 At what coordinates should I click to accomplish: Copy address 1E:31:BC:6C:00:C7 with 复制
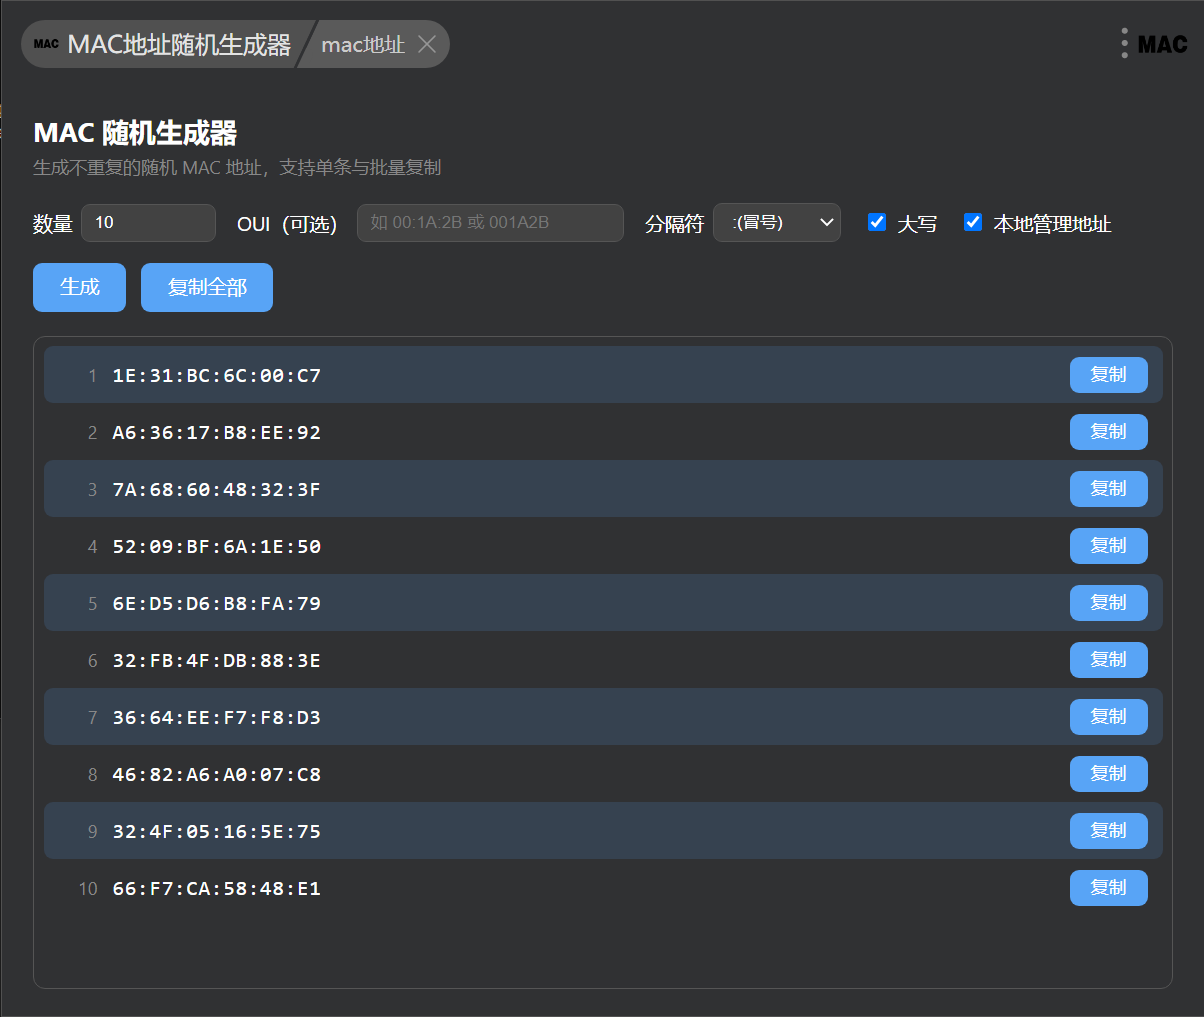pos(1109,375)
